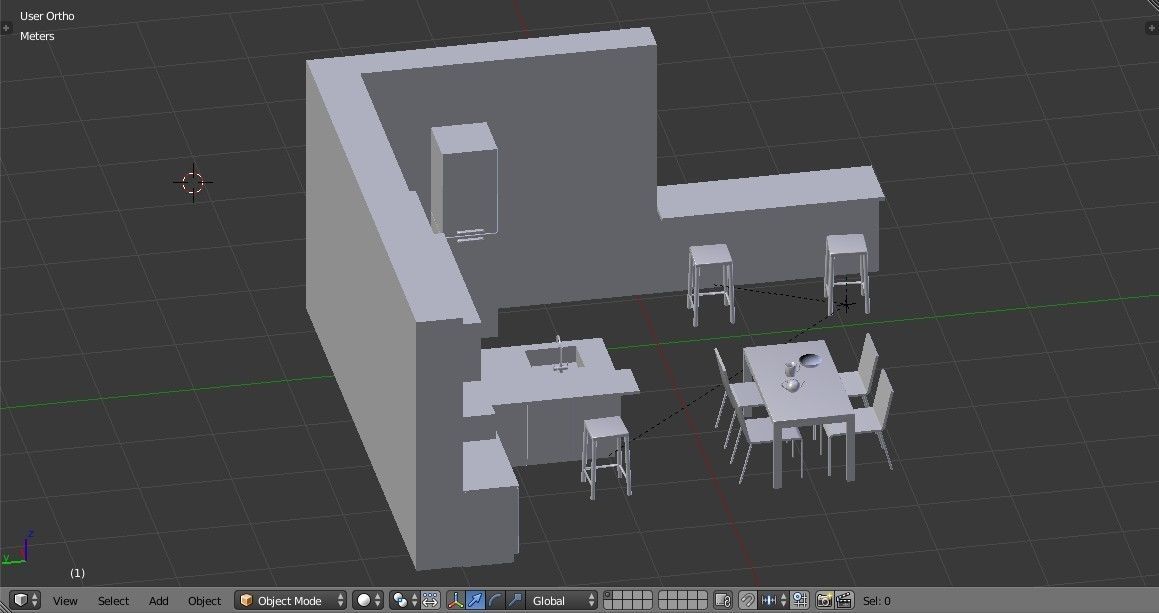Open the snap element increment dropdown
1159x613 pixels.
click(773, 600)
